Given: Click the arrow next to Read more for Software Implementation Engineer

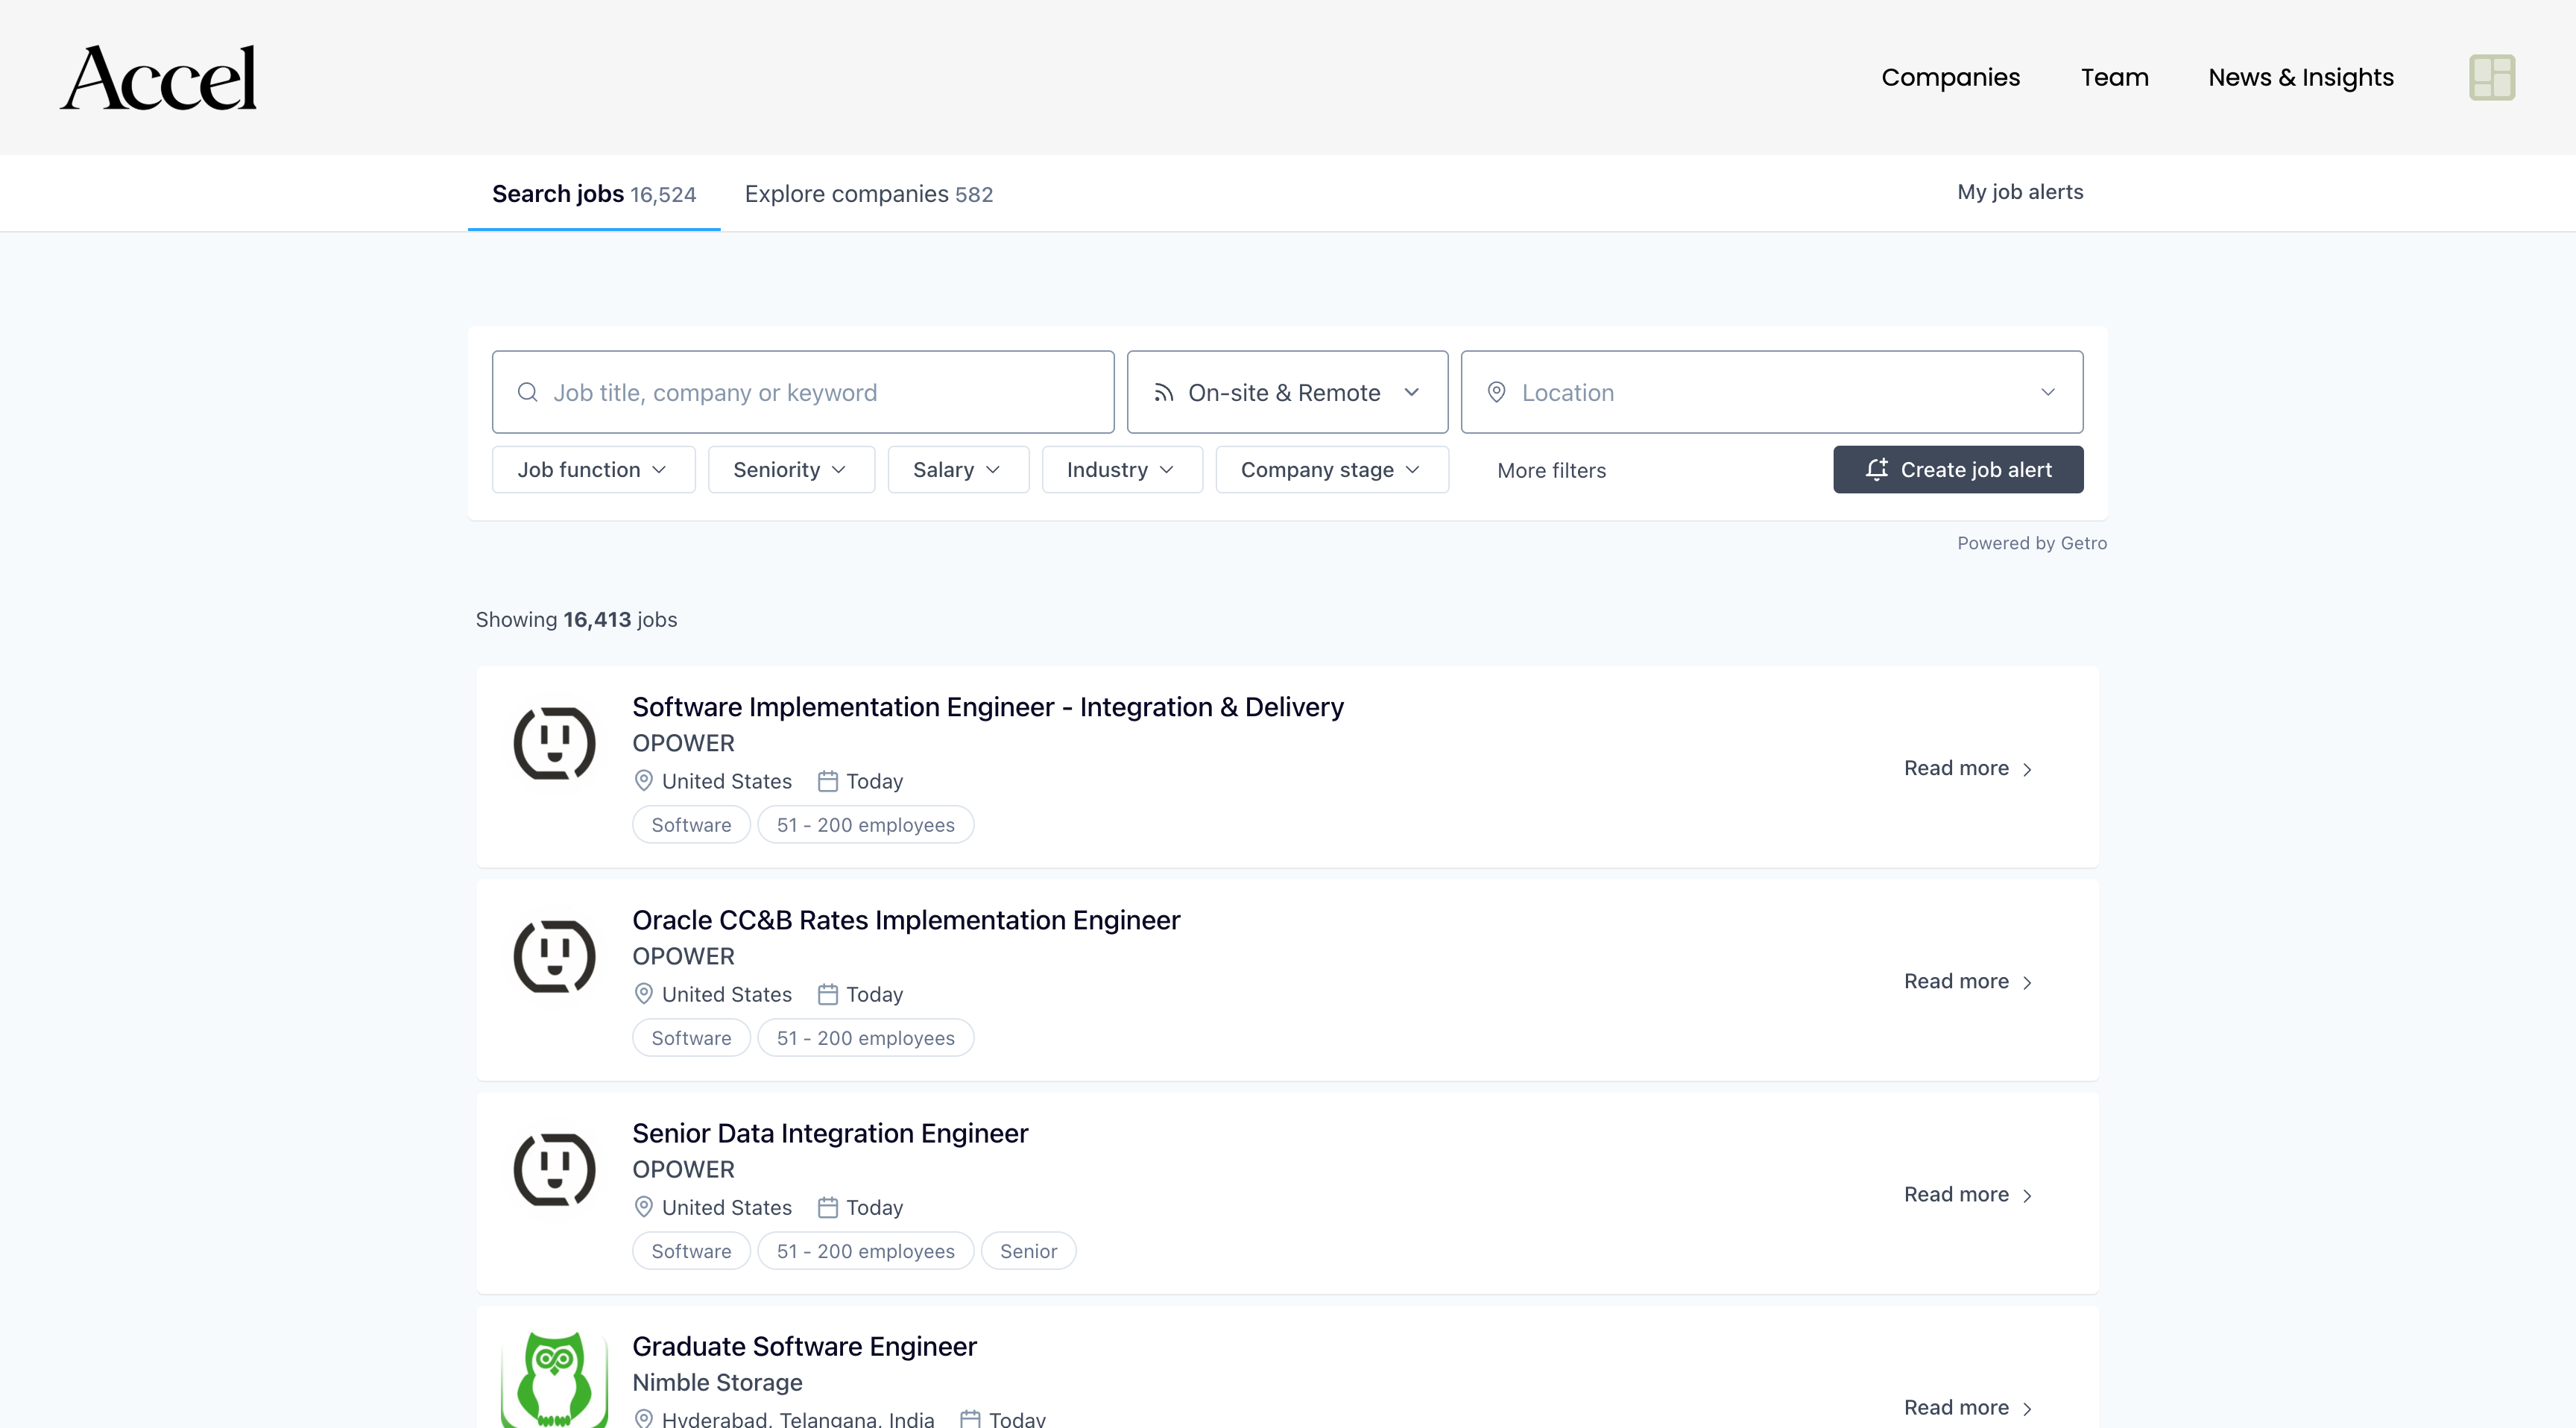Looking at the screenshot, I should [x=2027, y=769].
